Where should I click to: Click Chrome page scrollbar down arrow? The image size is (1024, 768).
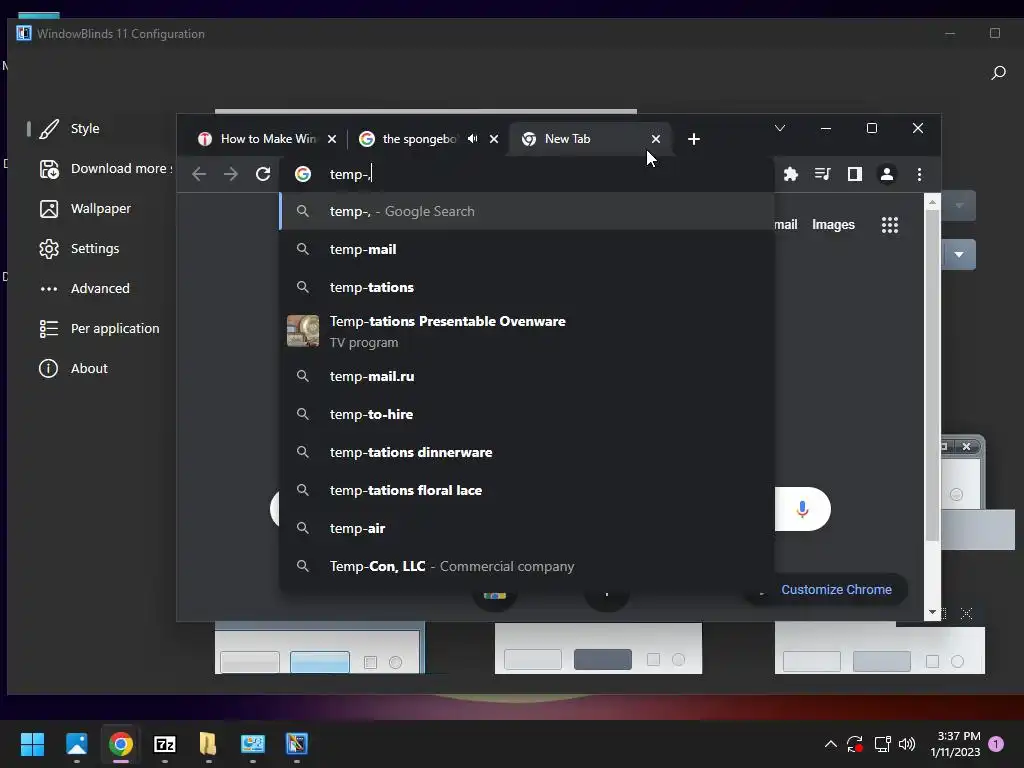[x=932, y=613]
